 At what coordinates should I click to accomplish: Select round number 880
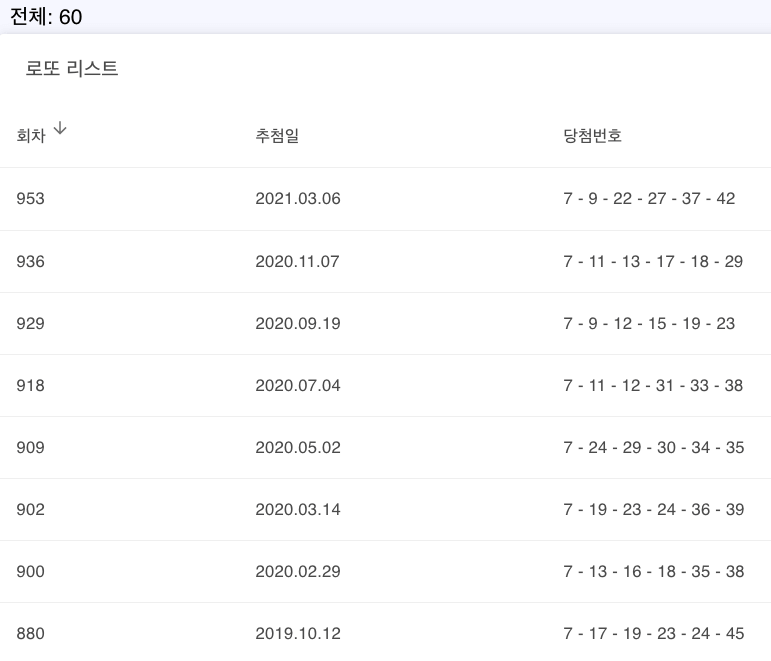pyautogui.click(x=30, y=633)
